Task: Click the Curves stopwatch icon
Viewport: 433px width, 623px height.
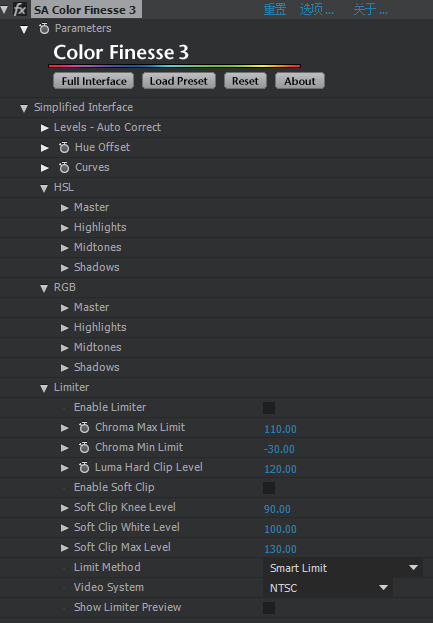Action: (64, 167)
